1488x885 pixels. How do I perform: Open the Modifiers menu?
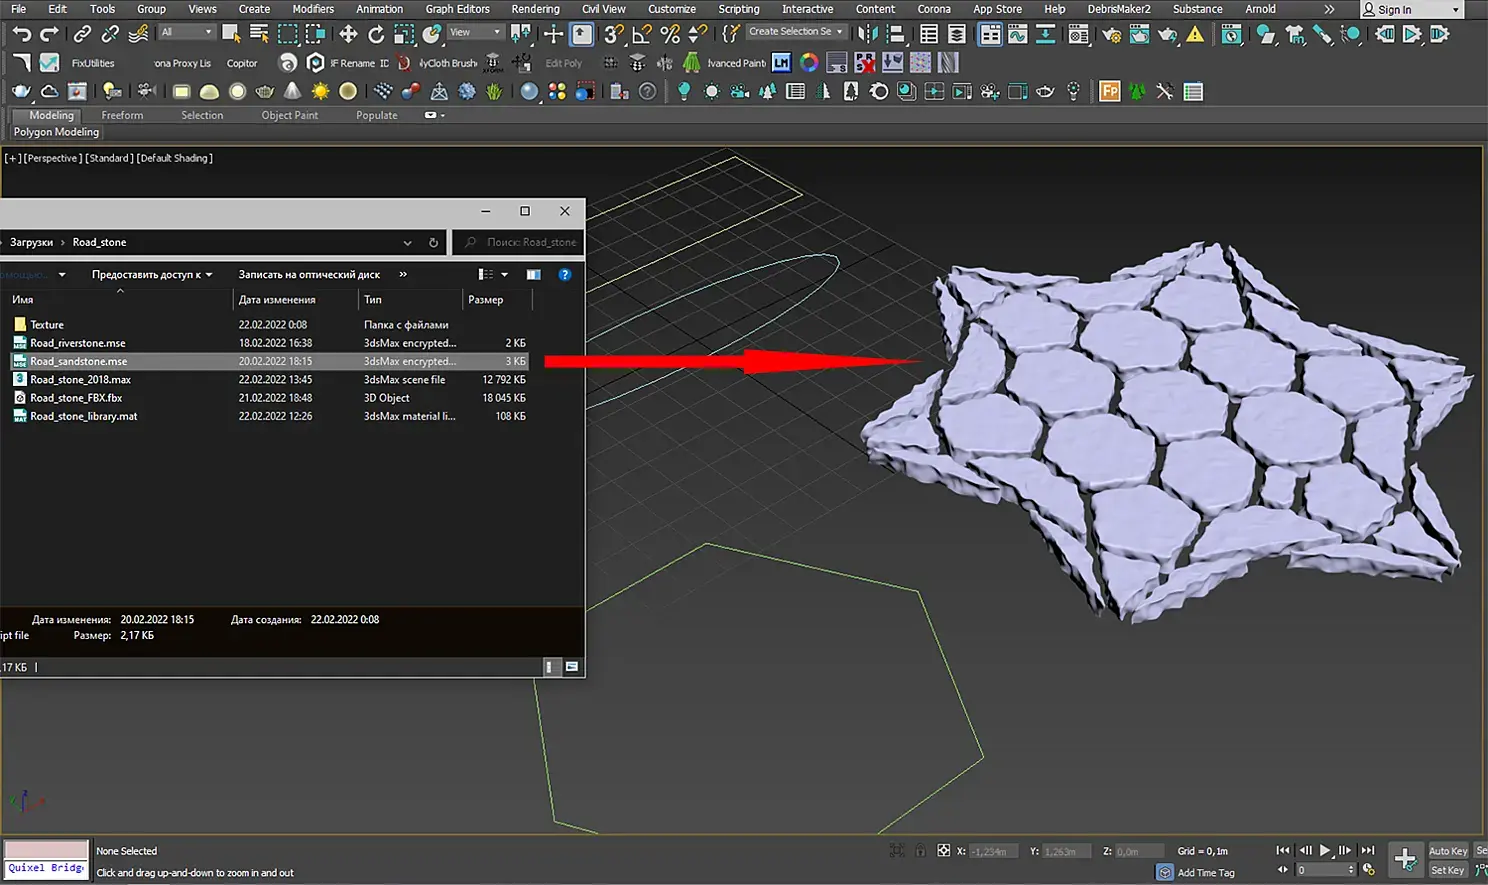313,9
